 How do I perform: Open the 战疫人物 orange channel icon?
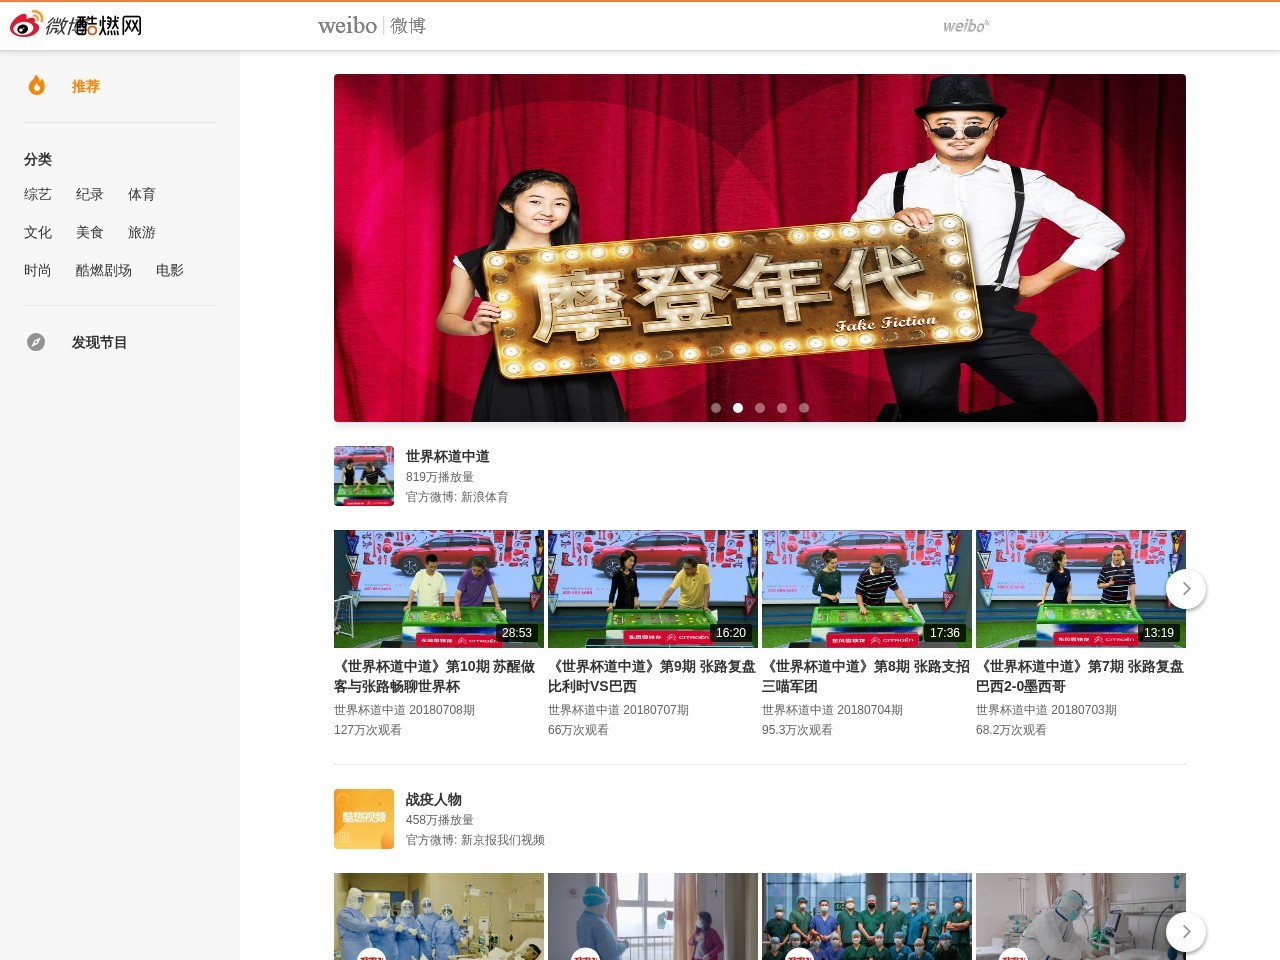[x=364, y=819]
